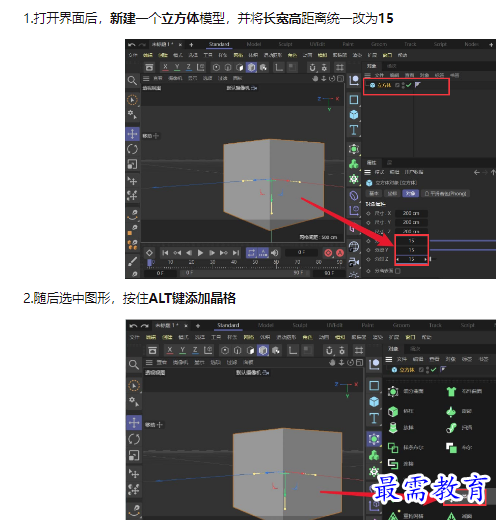The image size is (496, 520).
Task: Open the Standard layout tab in step 2 image
Action: (228, 325)
